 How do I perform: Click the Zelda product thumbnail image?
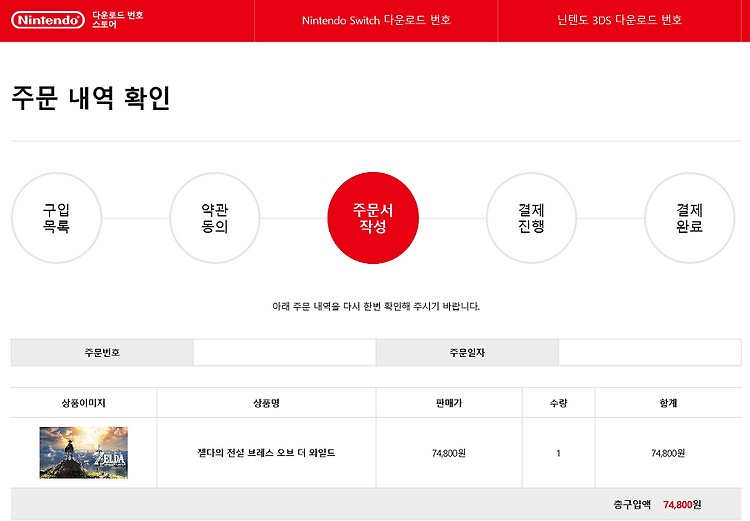point(84,453)
